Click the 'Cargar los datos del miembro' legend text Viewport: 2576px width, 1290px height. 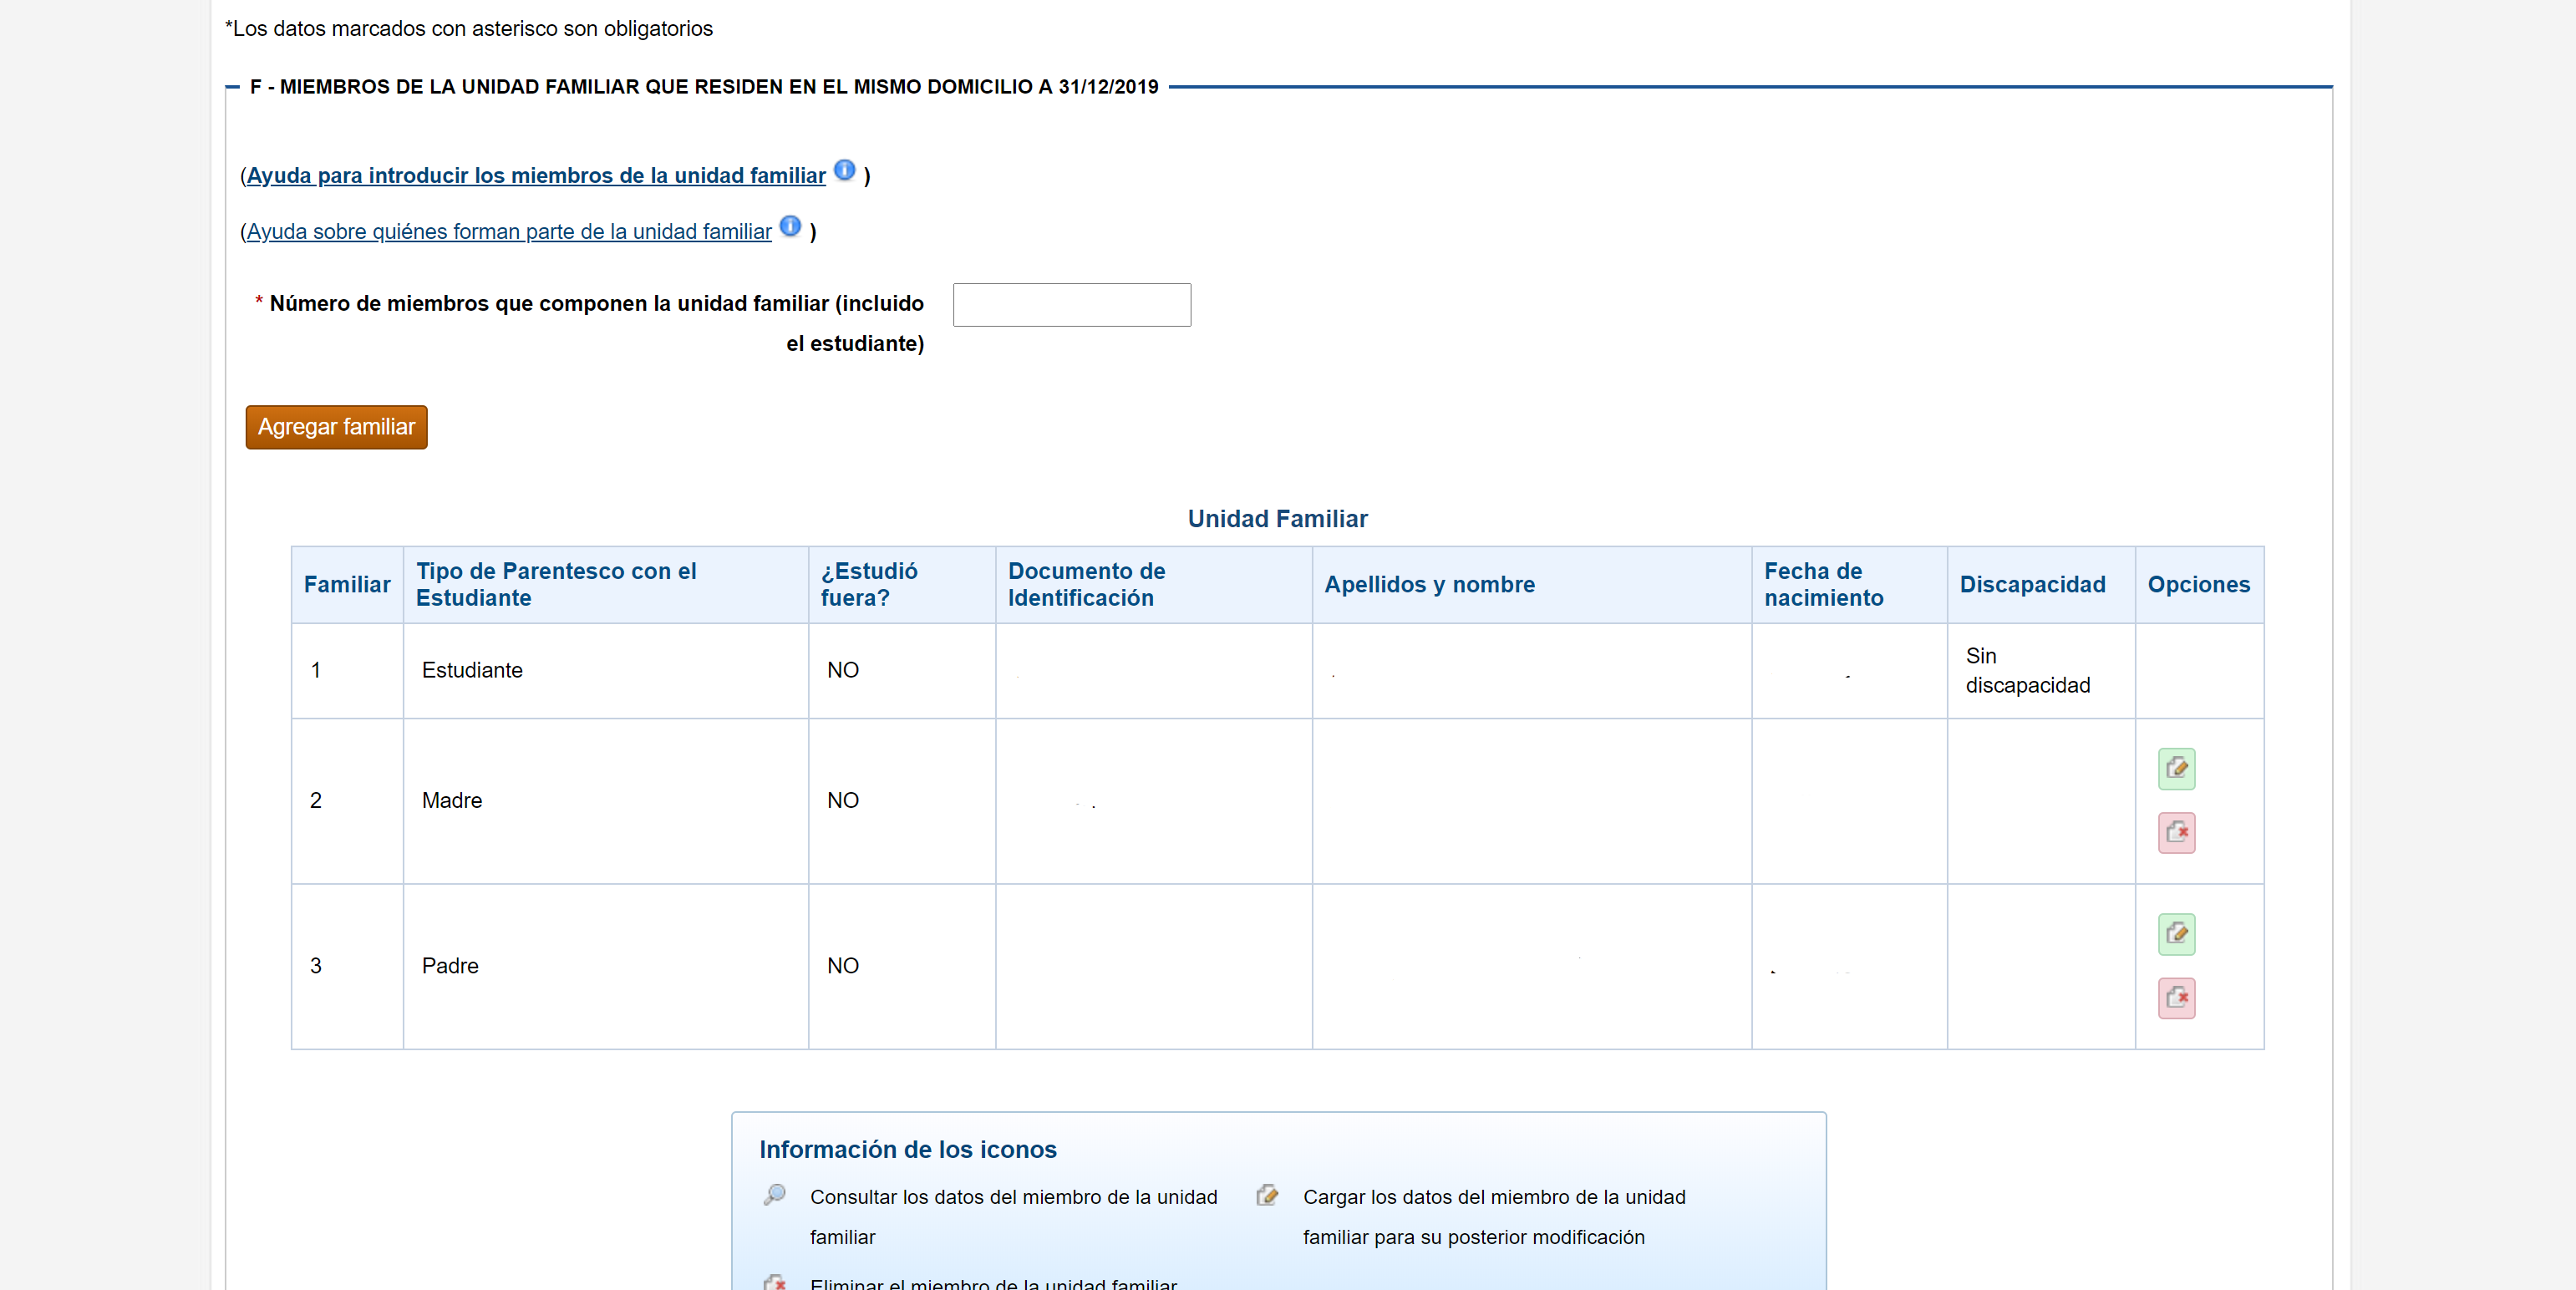click(1494, 1216)
